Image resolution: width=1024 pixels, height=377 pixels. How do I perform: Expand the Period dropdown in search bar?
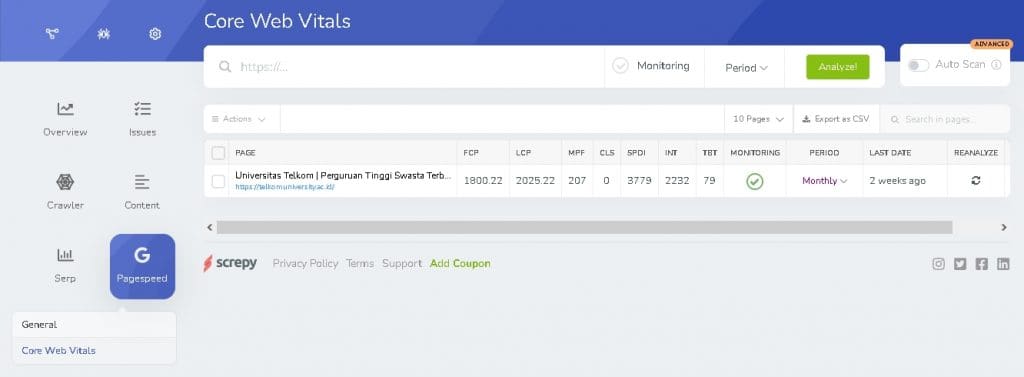746,67
